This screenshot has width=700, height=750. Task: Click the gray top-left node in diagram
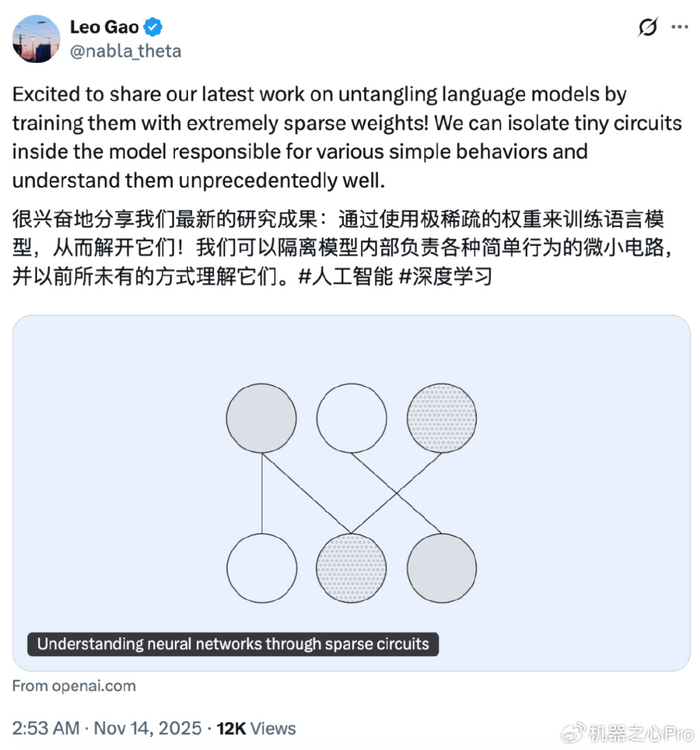pyautogui.click(x=262, y=418)
